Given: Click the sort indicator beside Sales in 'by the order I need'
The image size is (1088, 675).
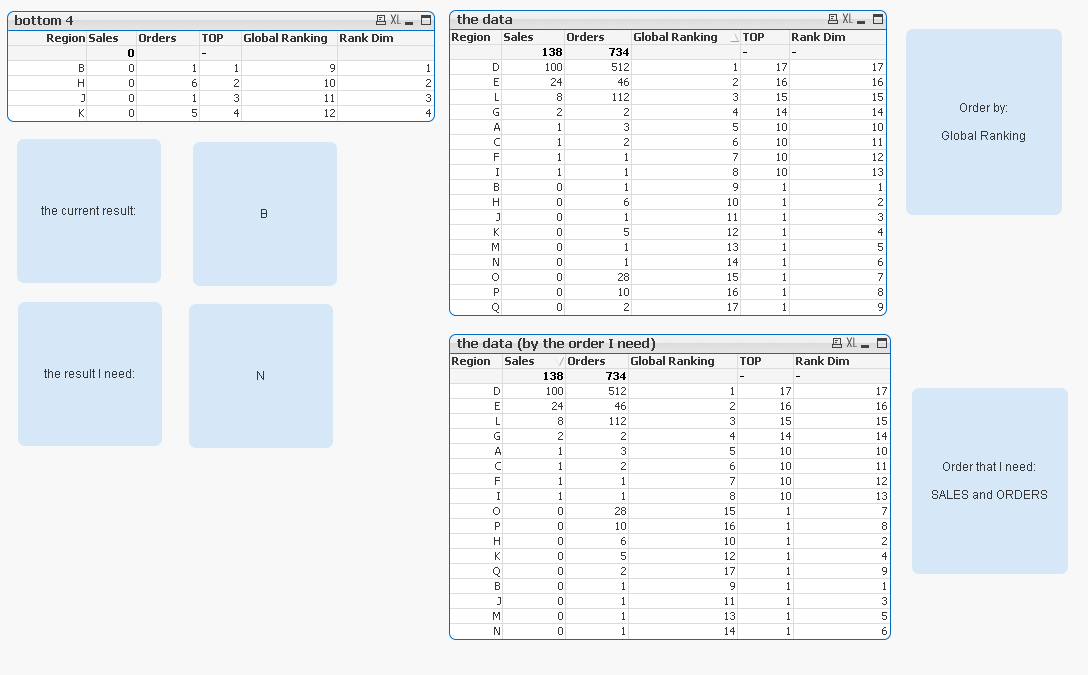Looking at the screenshot, I should (561, 361).
